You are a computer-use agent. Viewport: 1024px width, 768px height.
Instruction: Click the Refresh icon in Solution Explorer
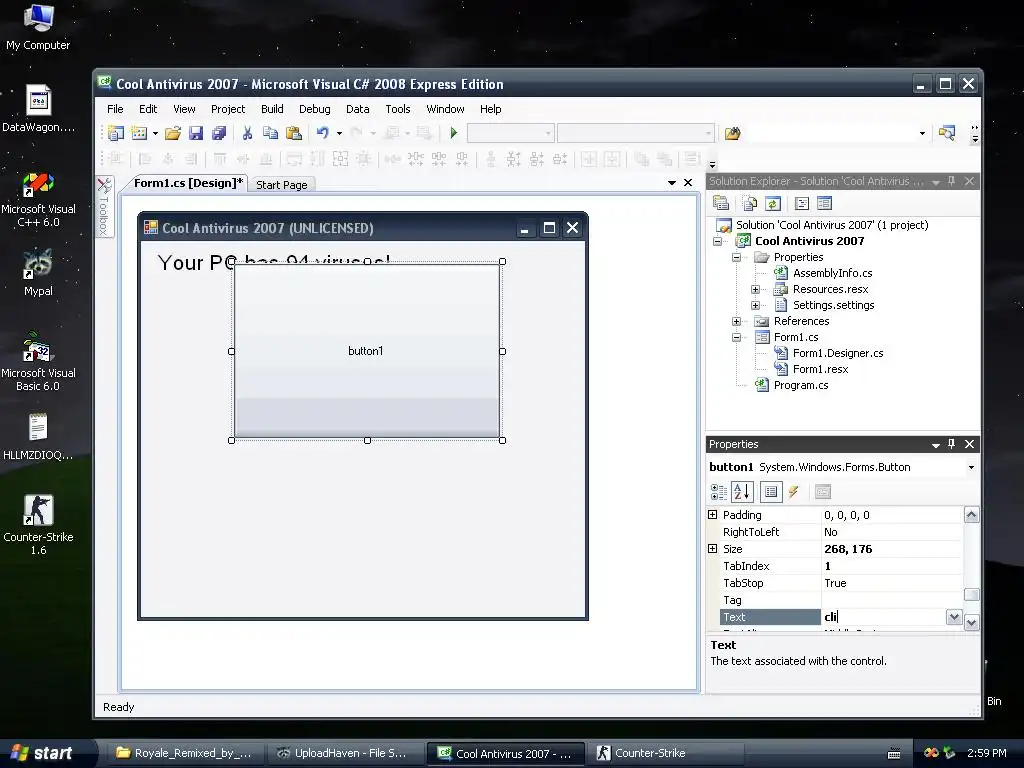(x=773, y=203)
